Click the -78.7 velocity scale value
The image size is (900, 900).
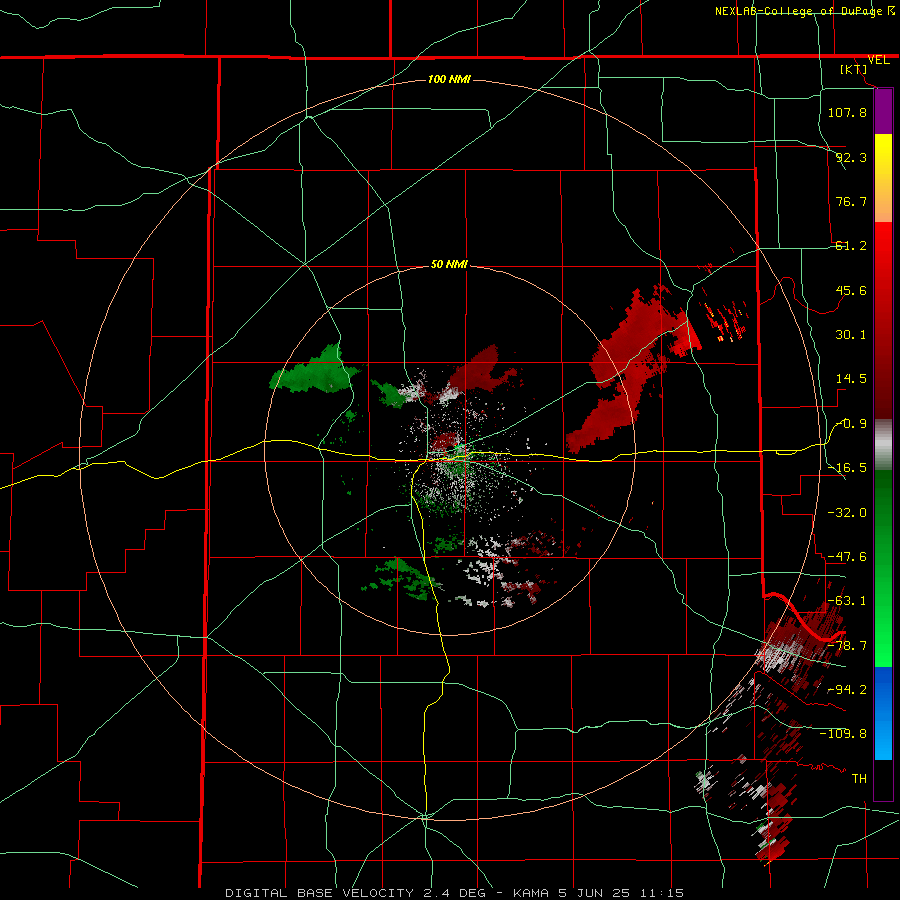click(x=847, y=646)
